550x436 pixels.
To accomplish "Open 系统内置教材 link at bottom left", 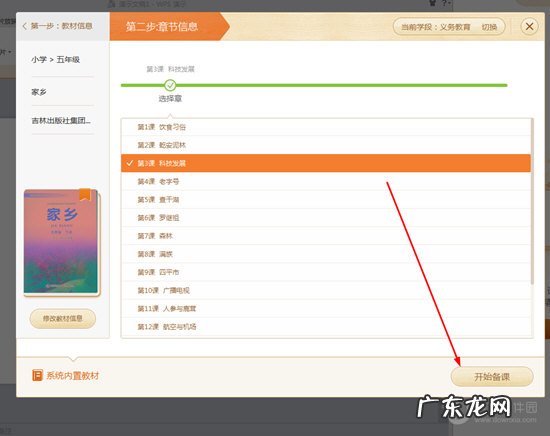I will point(73,376).
